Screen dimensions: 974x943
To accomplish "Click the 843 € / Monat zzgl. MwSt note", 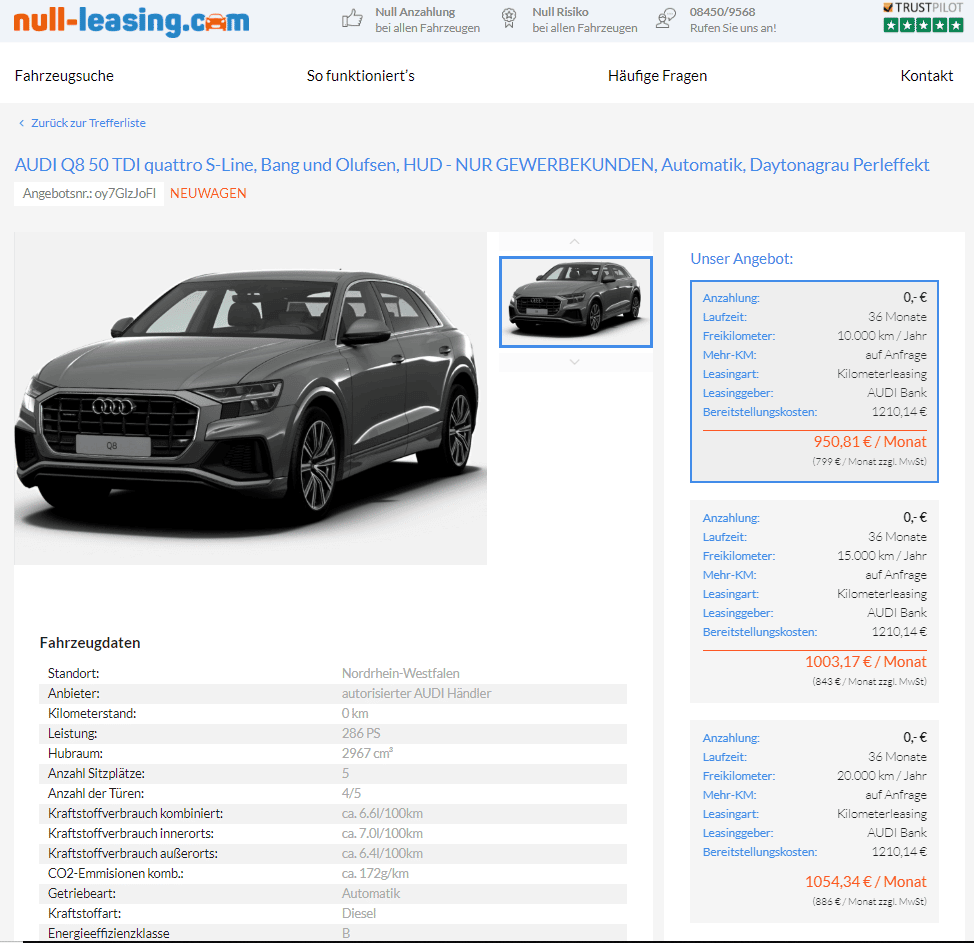I will click(869, 681).
